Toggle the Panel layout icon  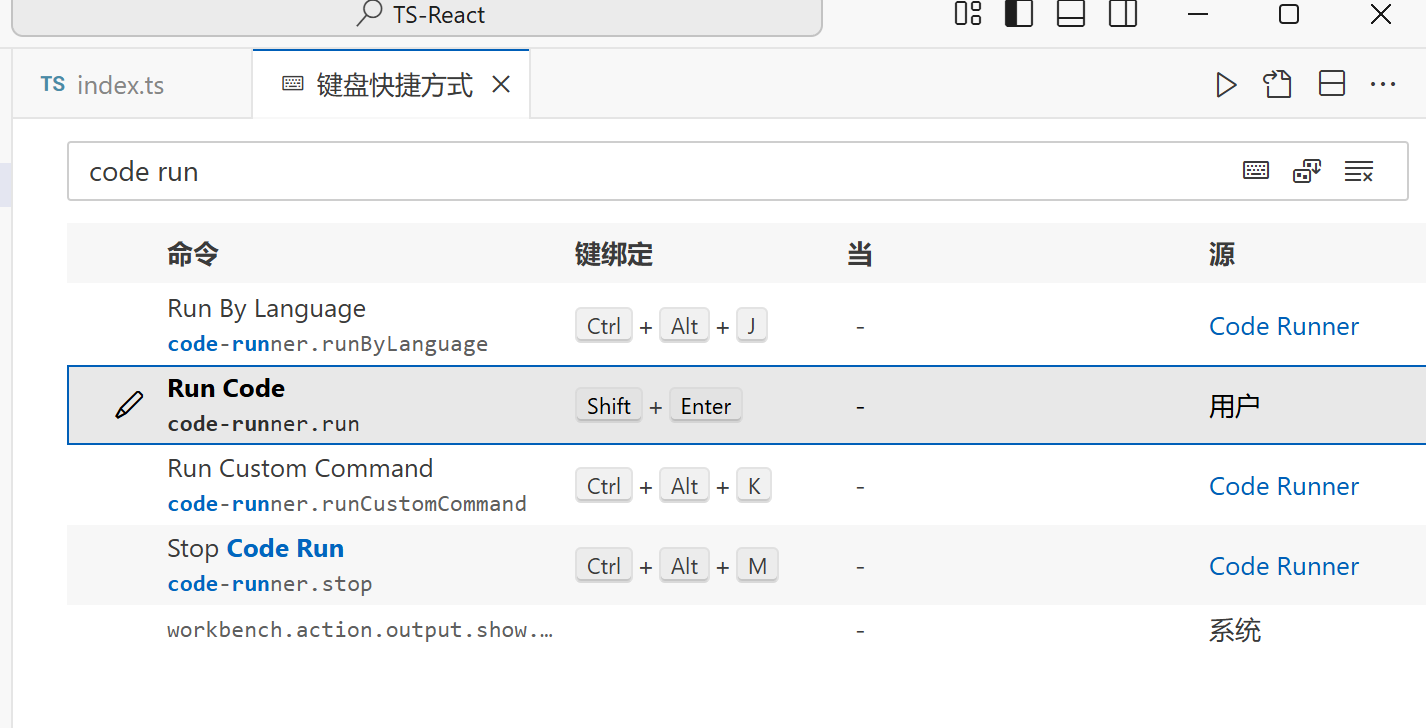point(1071,14)
